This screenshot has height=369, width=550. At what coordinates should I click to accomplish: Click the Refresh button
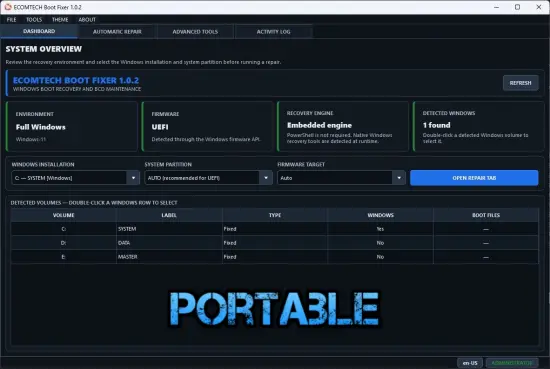click(521, 83)
